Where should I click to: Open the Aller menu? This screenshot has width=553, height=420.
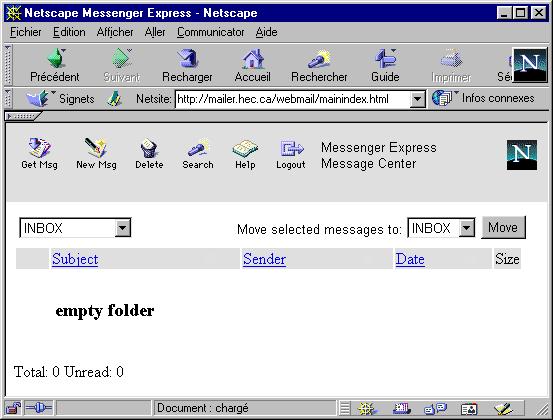(x=155, y=32)
